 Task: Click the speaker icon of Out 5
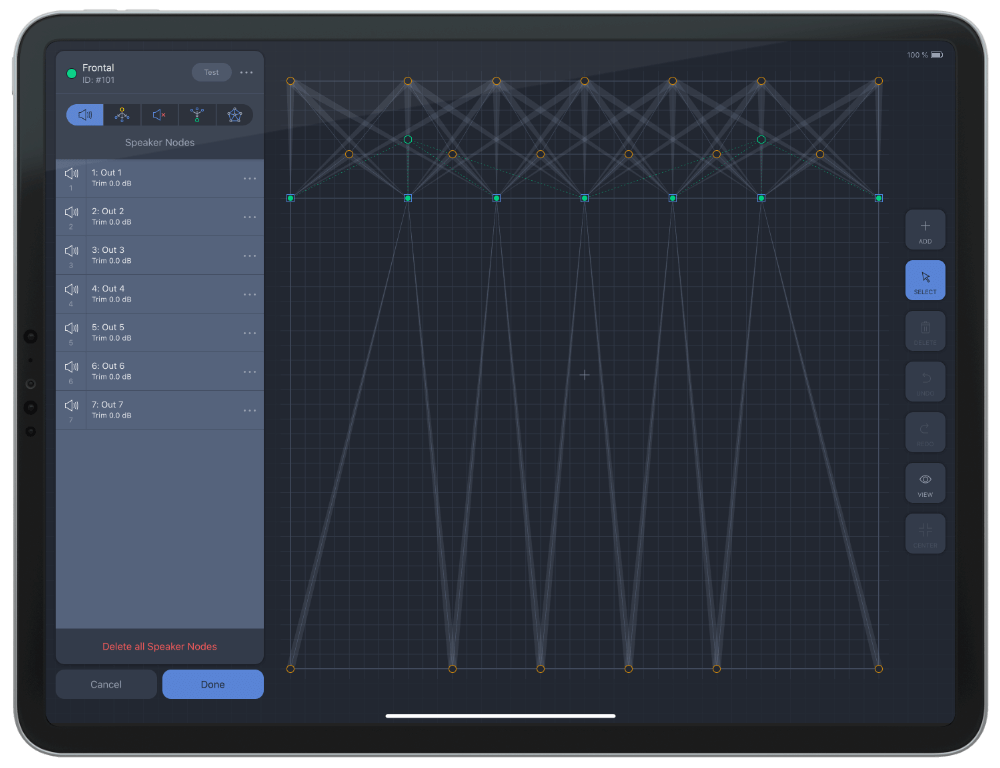(x=71, y=328)
